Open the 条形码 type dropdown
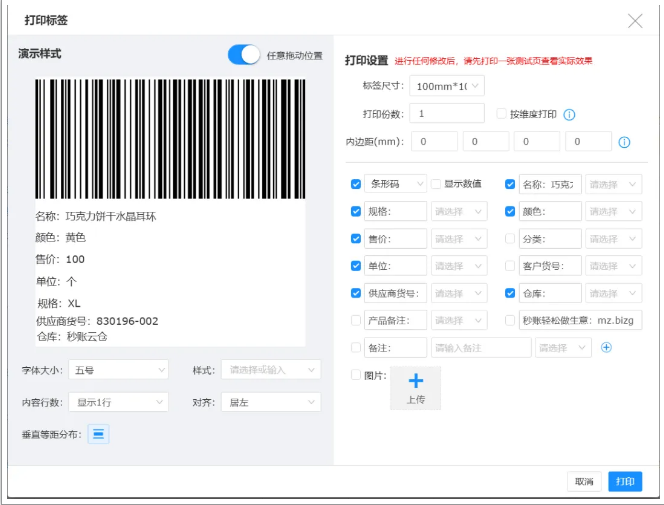 [395, 184]
